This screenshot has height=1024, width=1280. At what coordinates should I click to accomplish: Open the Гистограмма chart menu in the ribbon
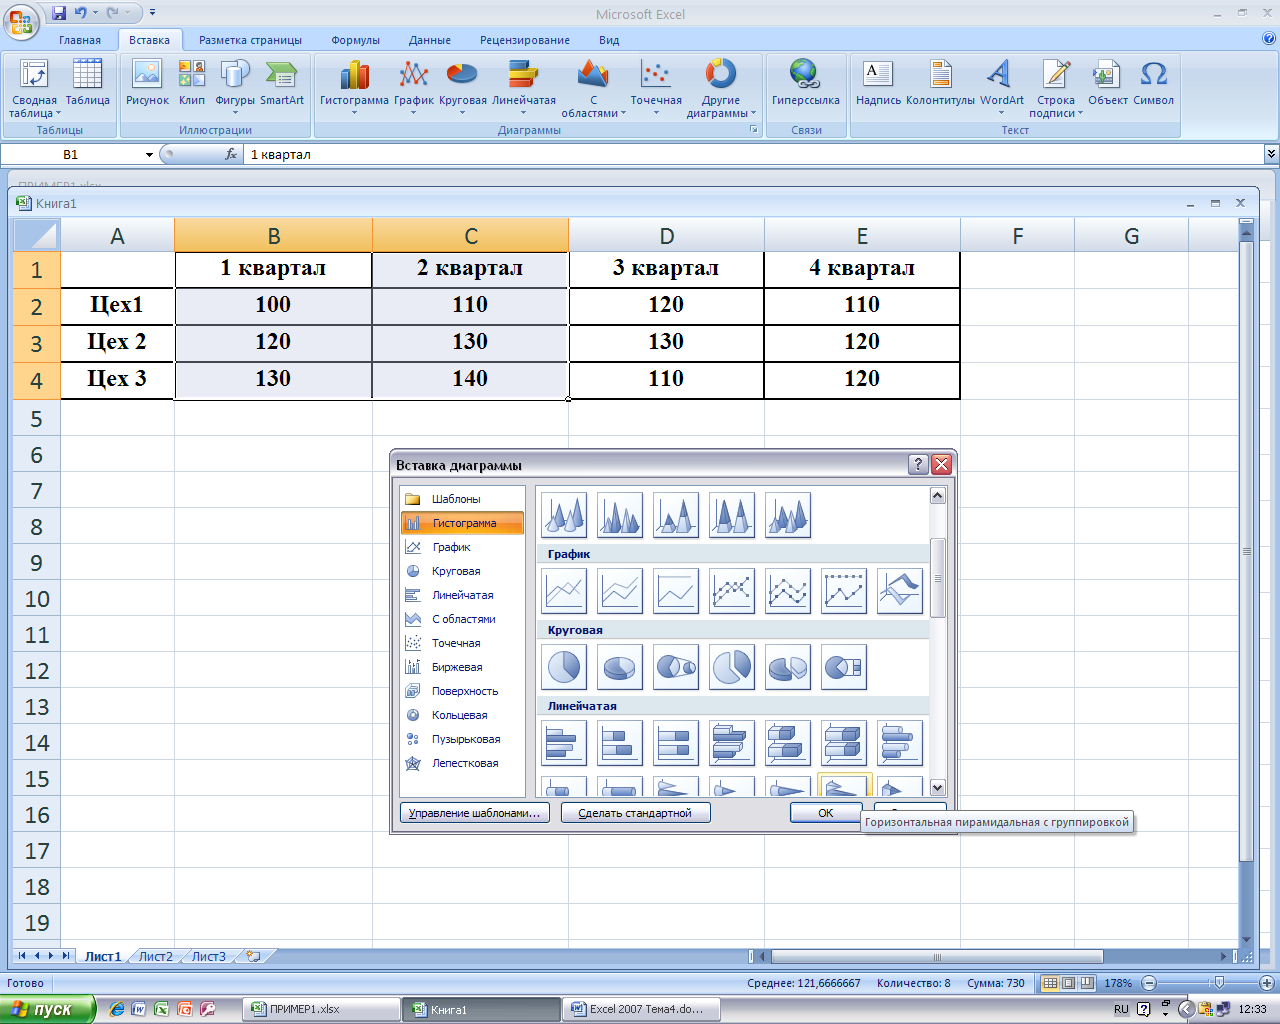(x=354, y=88)
